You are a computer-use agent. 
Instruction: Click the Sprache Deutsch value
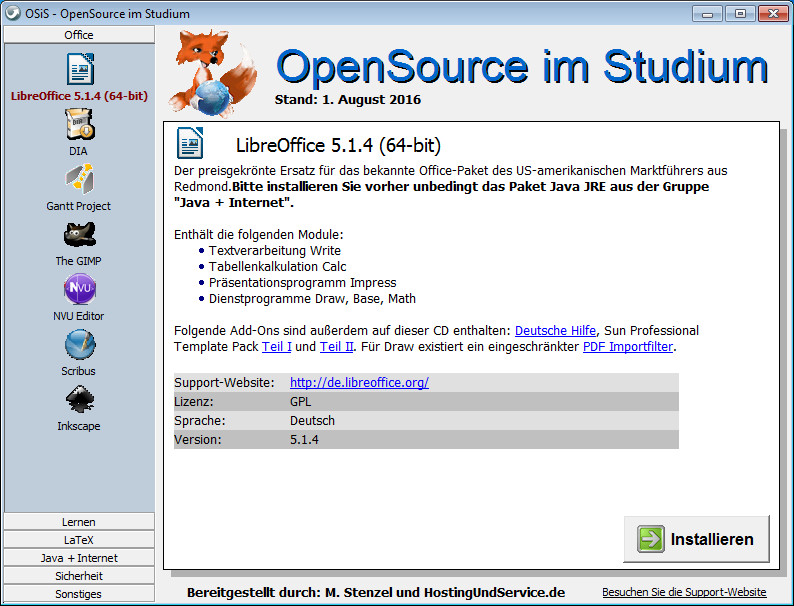coord(312,421)
